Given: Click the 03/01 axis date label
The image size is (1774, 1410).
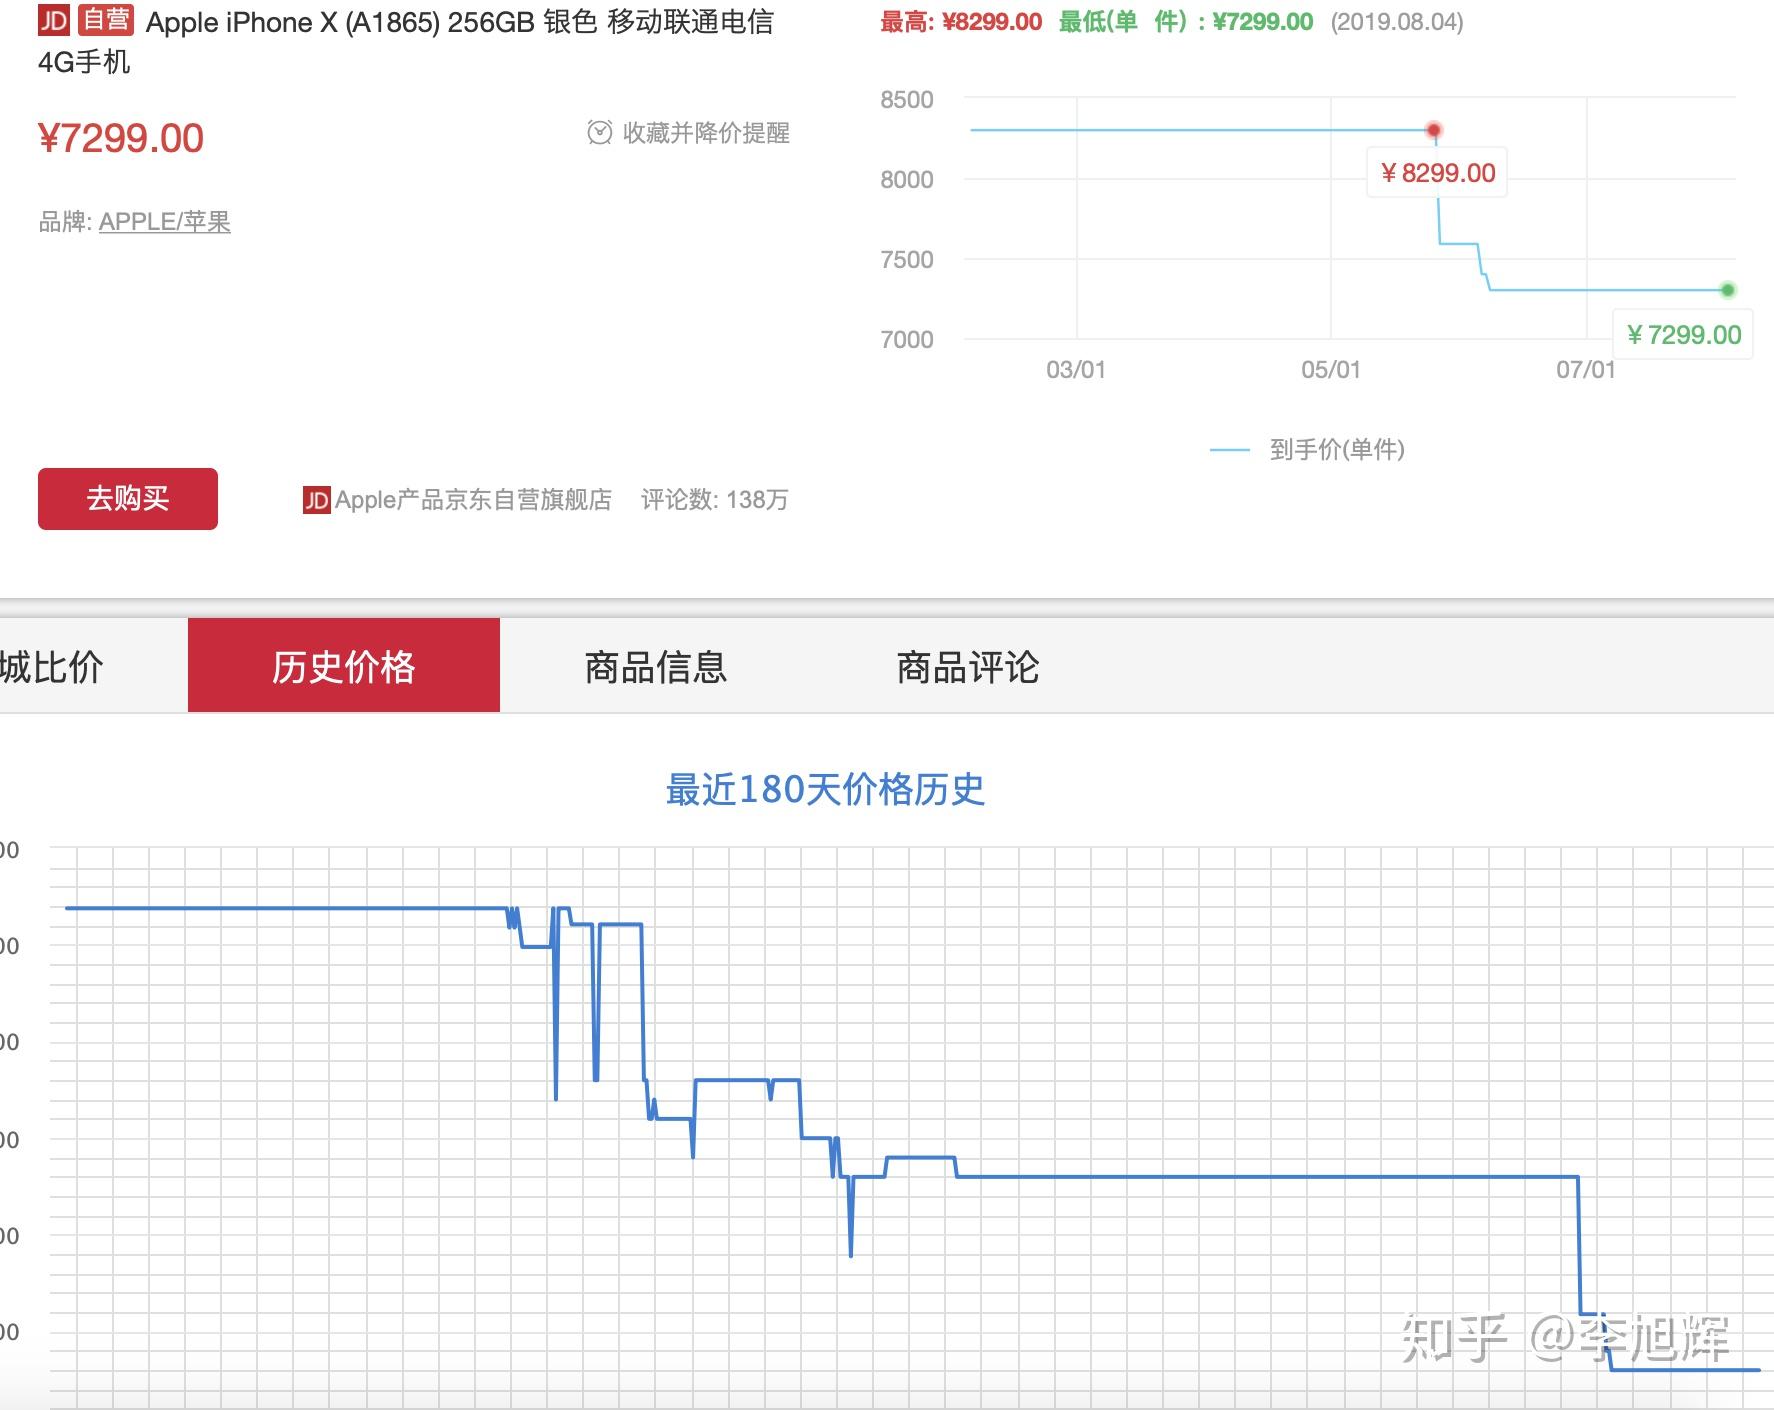Looking at the screenshot, I should pyautogui.click(x=1076, y=370).
